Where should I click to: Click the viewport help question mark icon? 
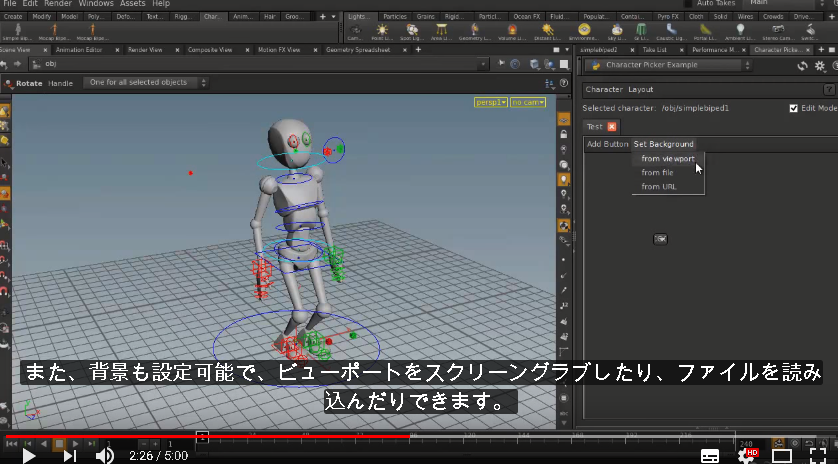[x=564, y=83]
